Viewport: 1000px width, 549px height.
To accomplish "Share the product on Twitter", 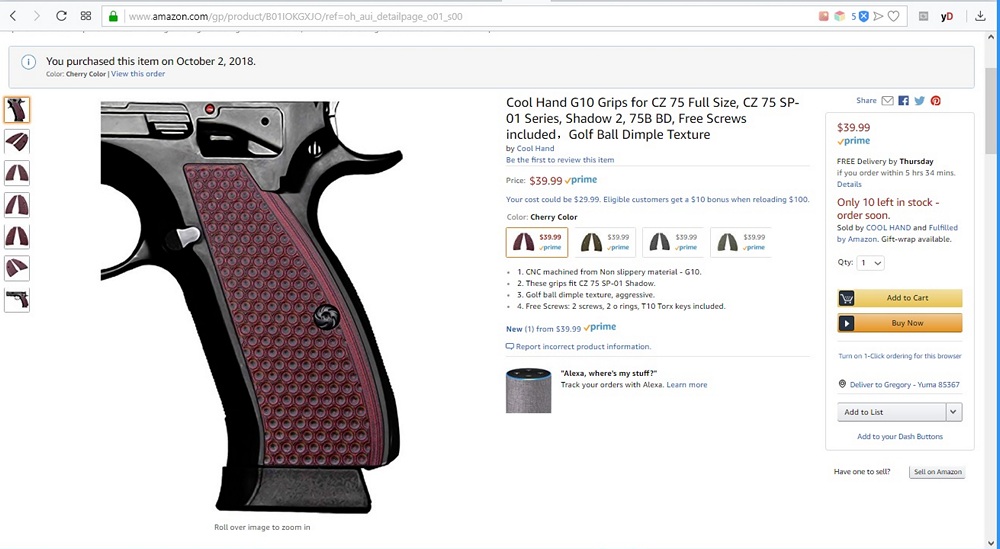I will pos(920,101).
